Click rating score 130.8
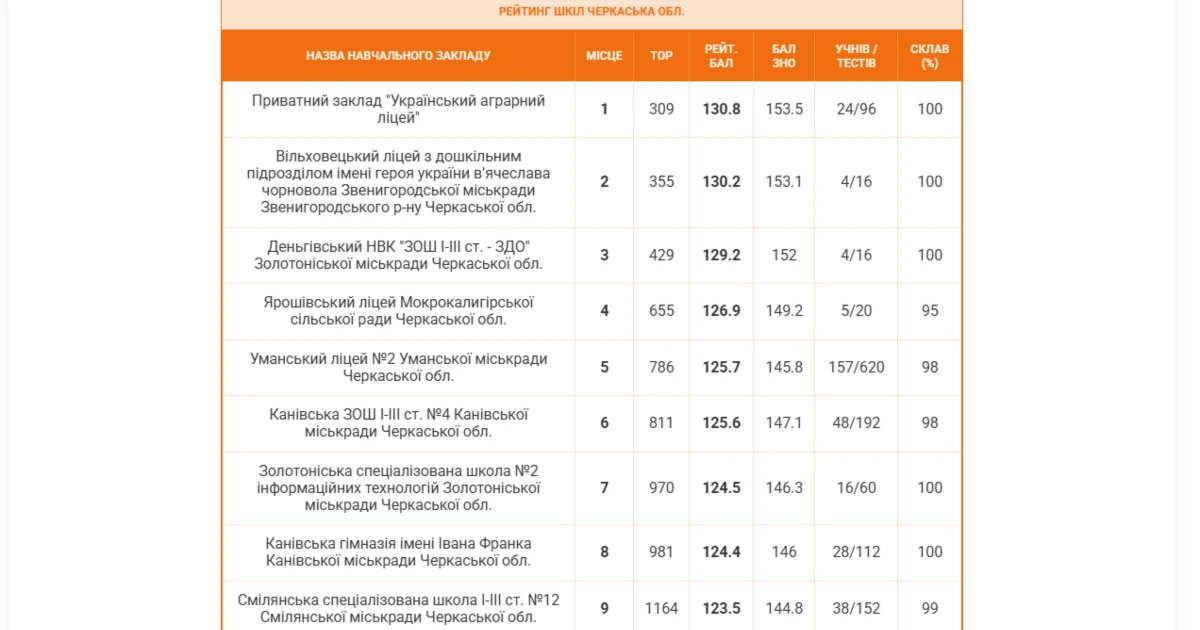The height and width of the screenshot is (630, 1200). point(721,109)
